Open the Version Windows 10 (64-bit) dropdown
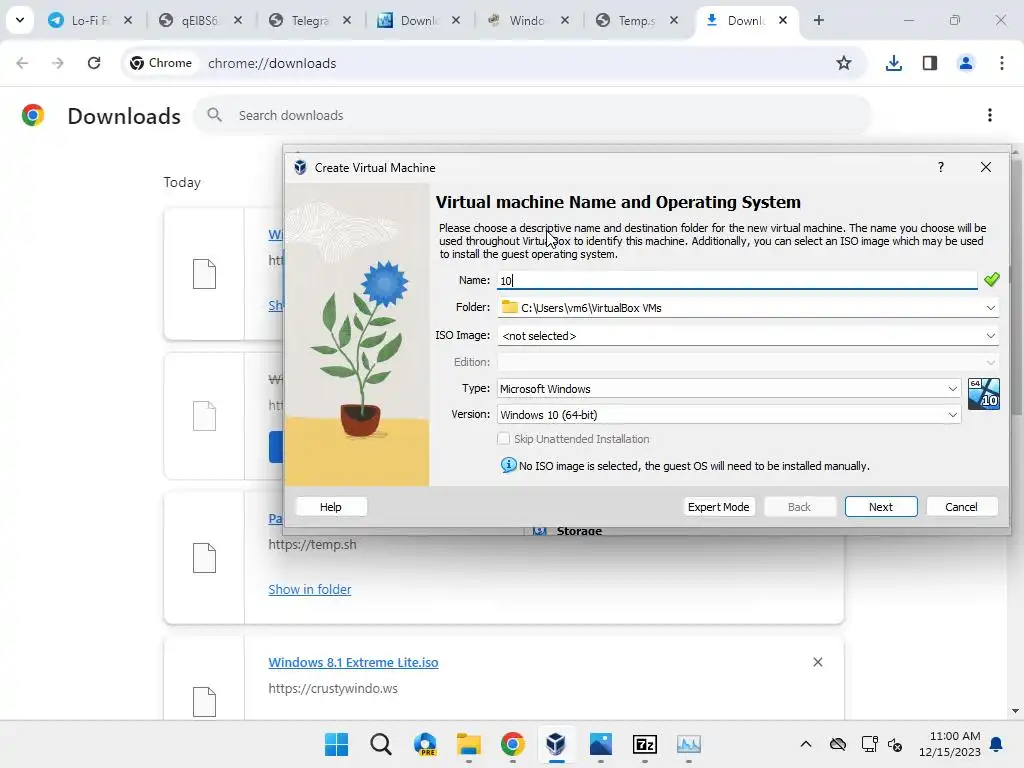Image resolution: width=1024 pixels, height=768 pixels. point(728,415)
